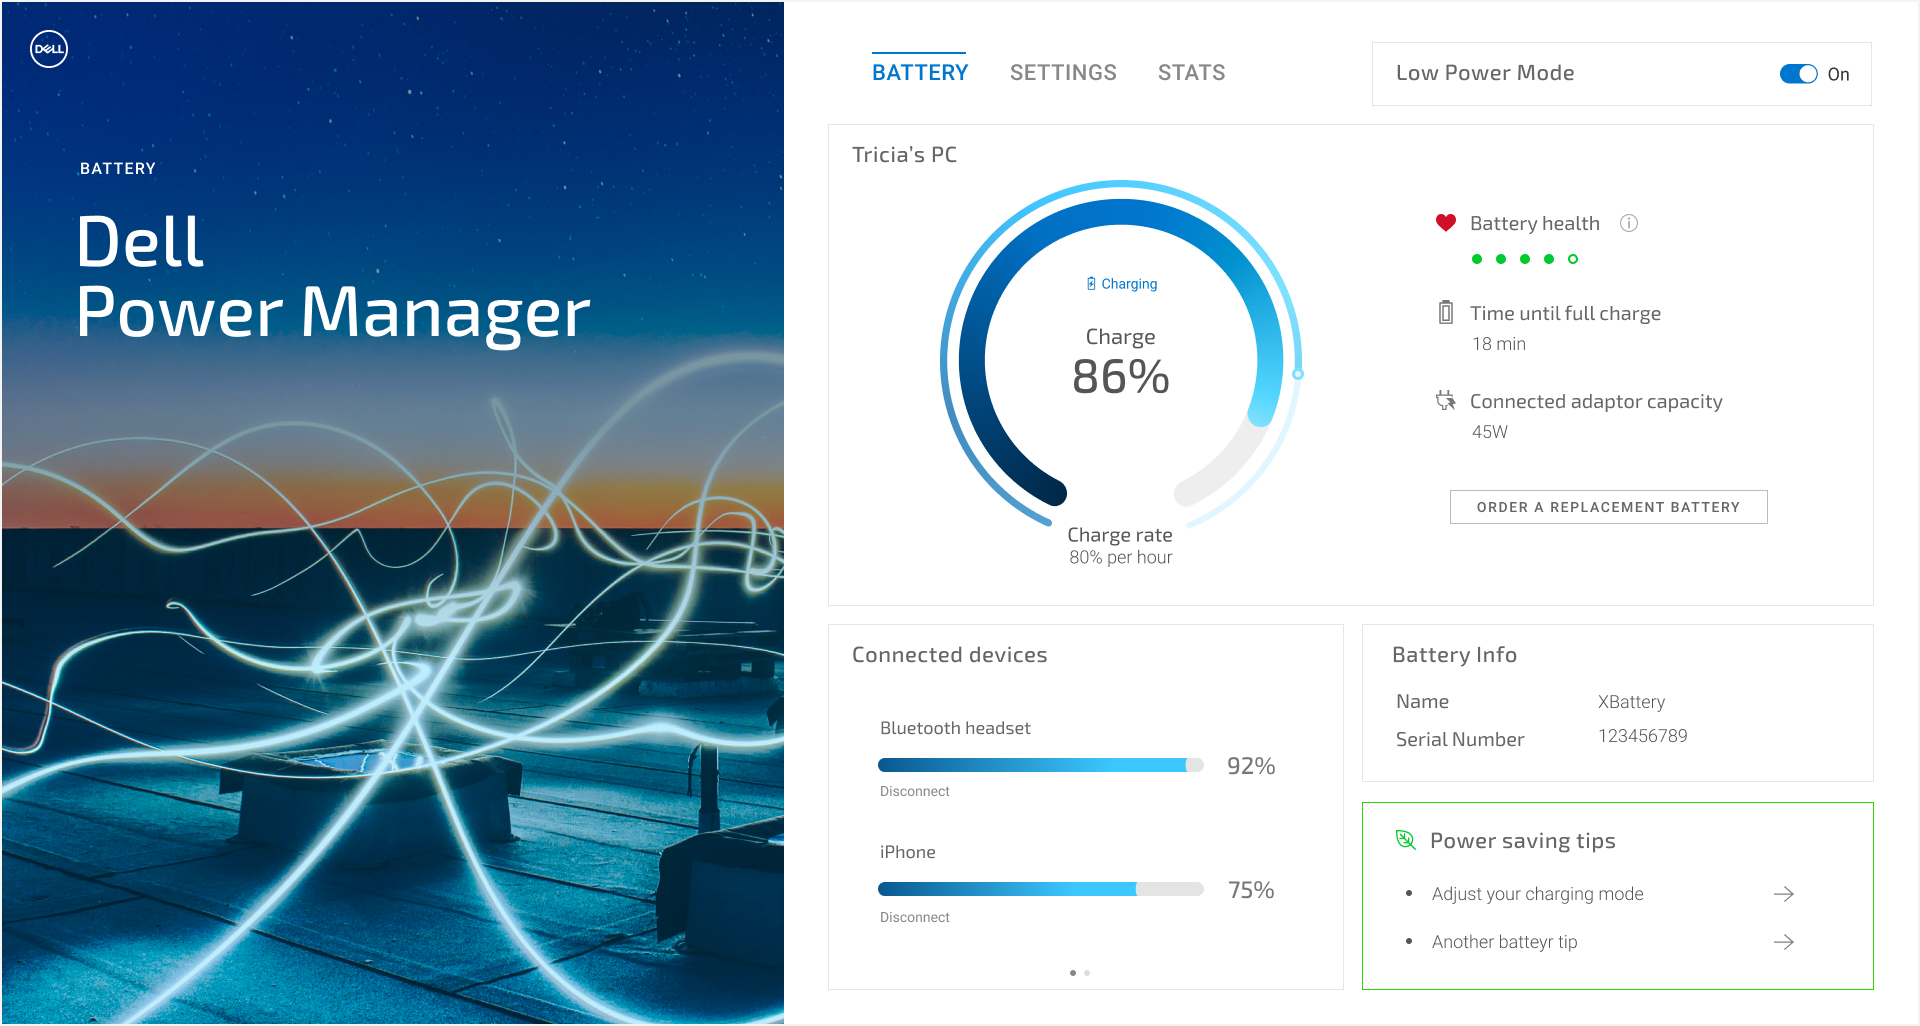The height and width of the screenshot is (1026, 1920).
Task: Open arrow for Another batteyr tip
Action: pos(1784,942)
